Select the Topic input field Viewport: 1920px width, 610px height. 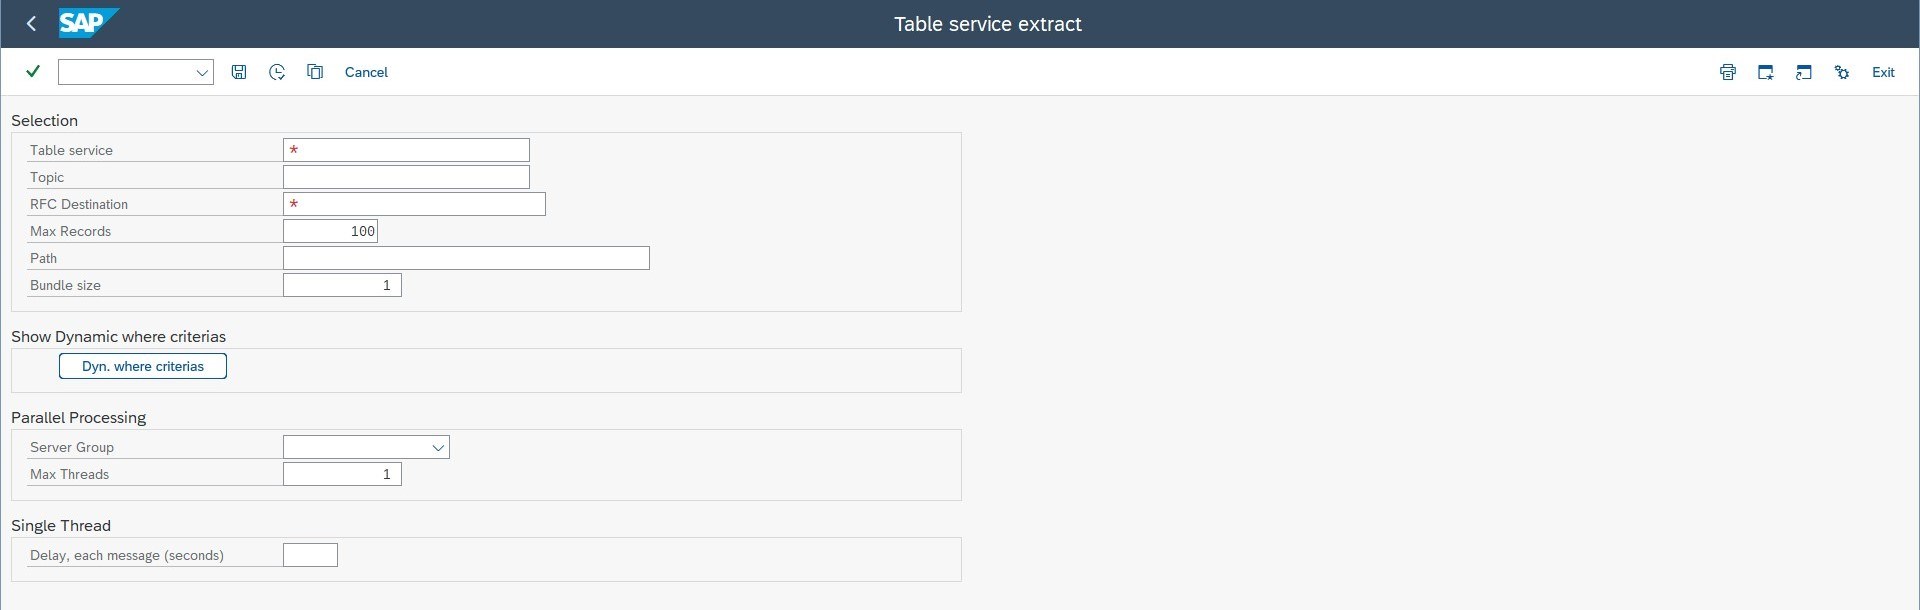pyautogui.click(x=405, y=177)
